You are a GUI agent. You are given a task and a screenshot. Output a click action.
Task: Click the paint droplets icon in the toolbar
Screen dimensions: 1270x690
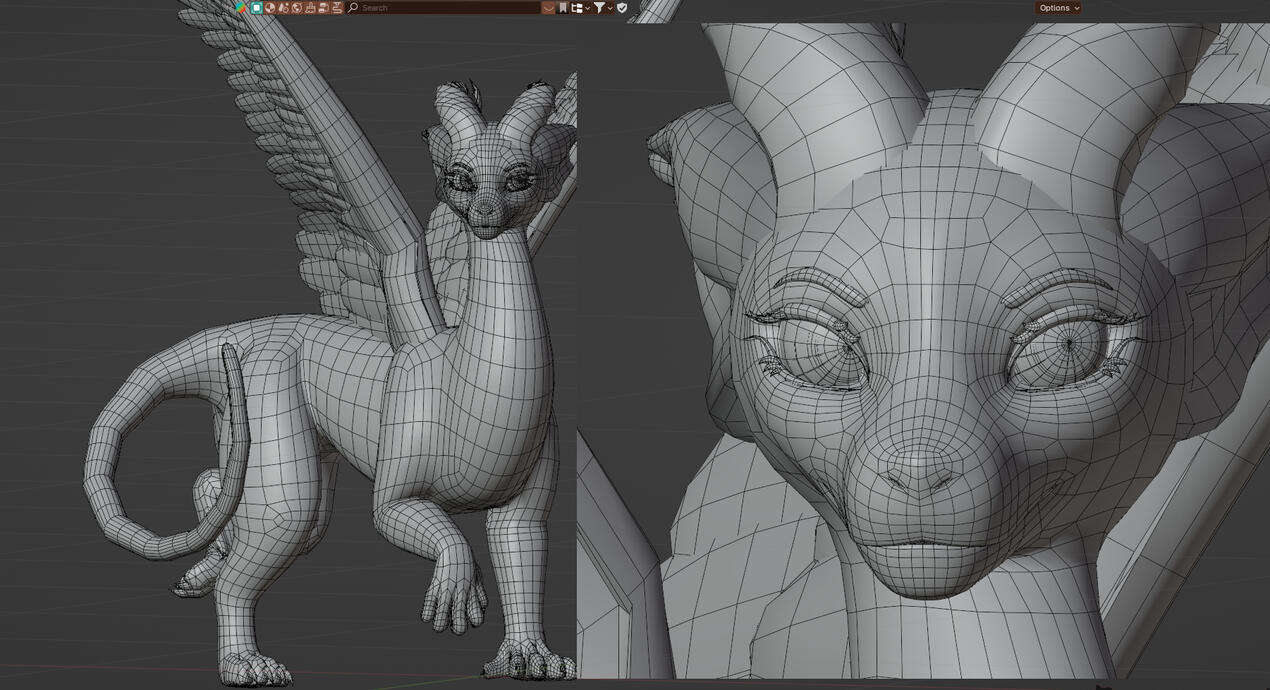point(282,7)
